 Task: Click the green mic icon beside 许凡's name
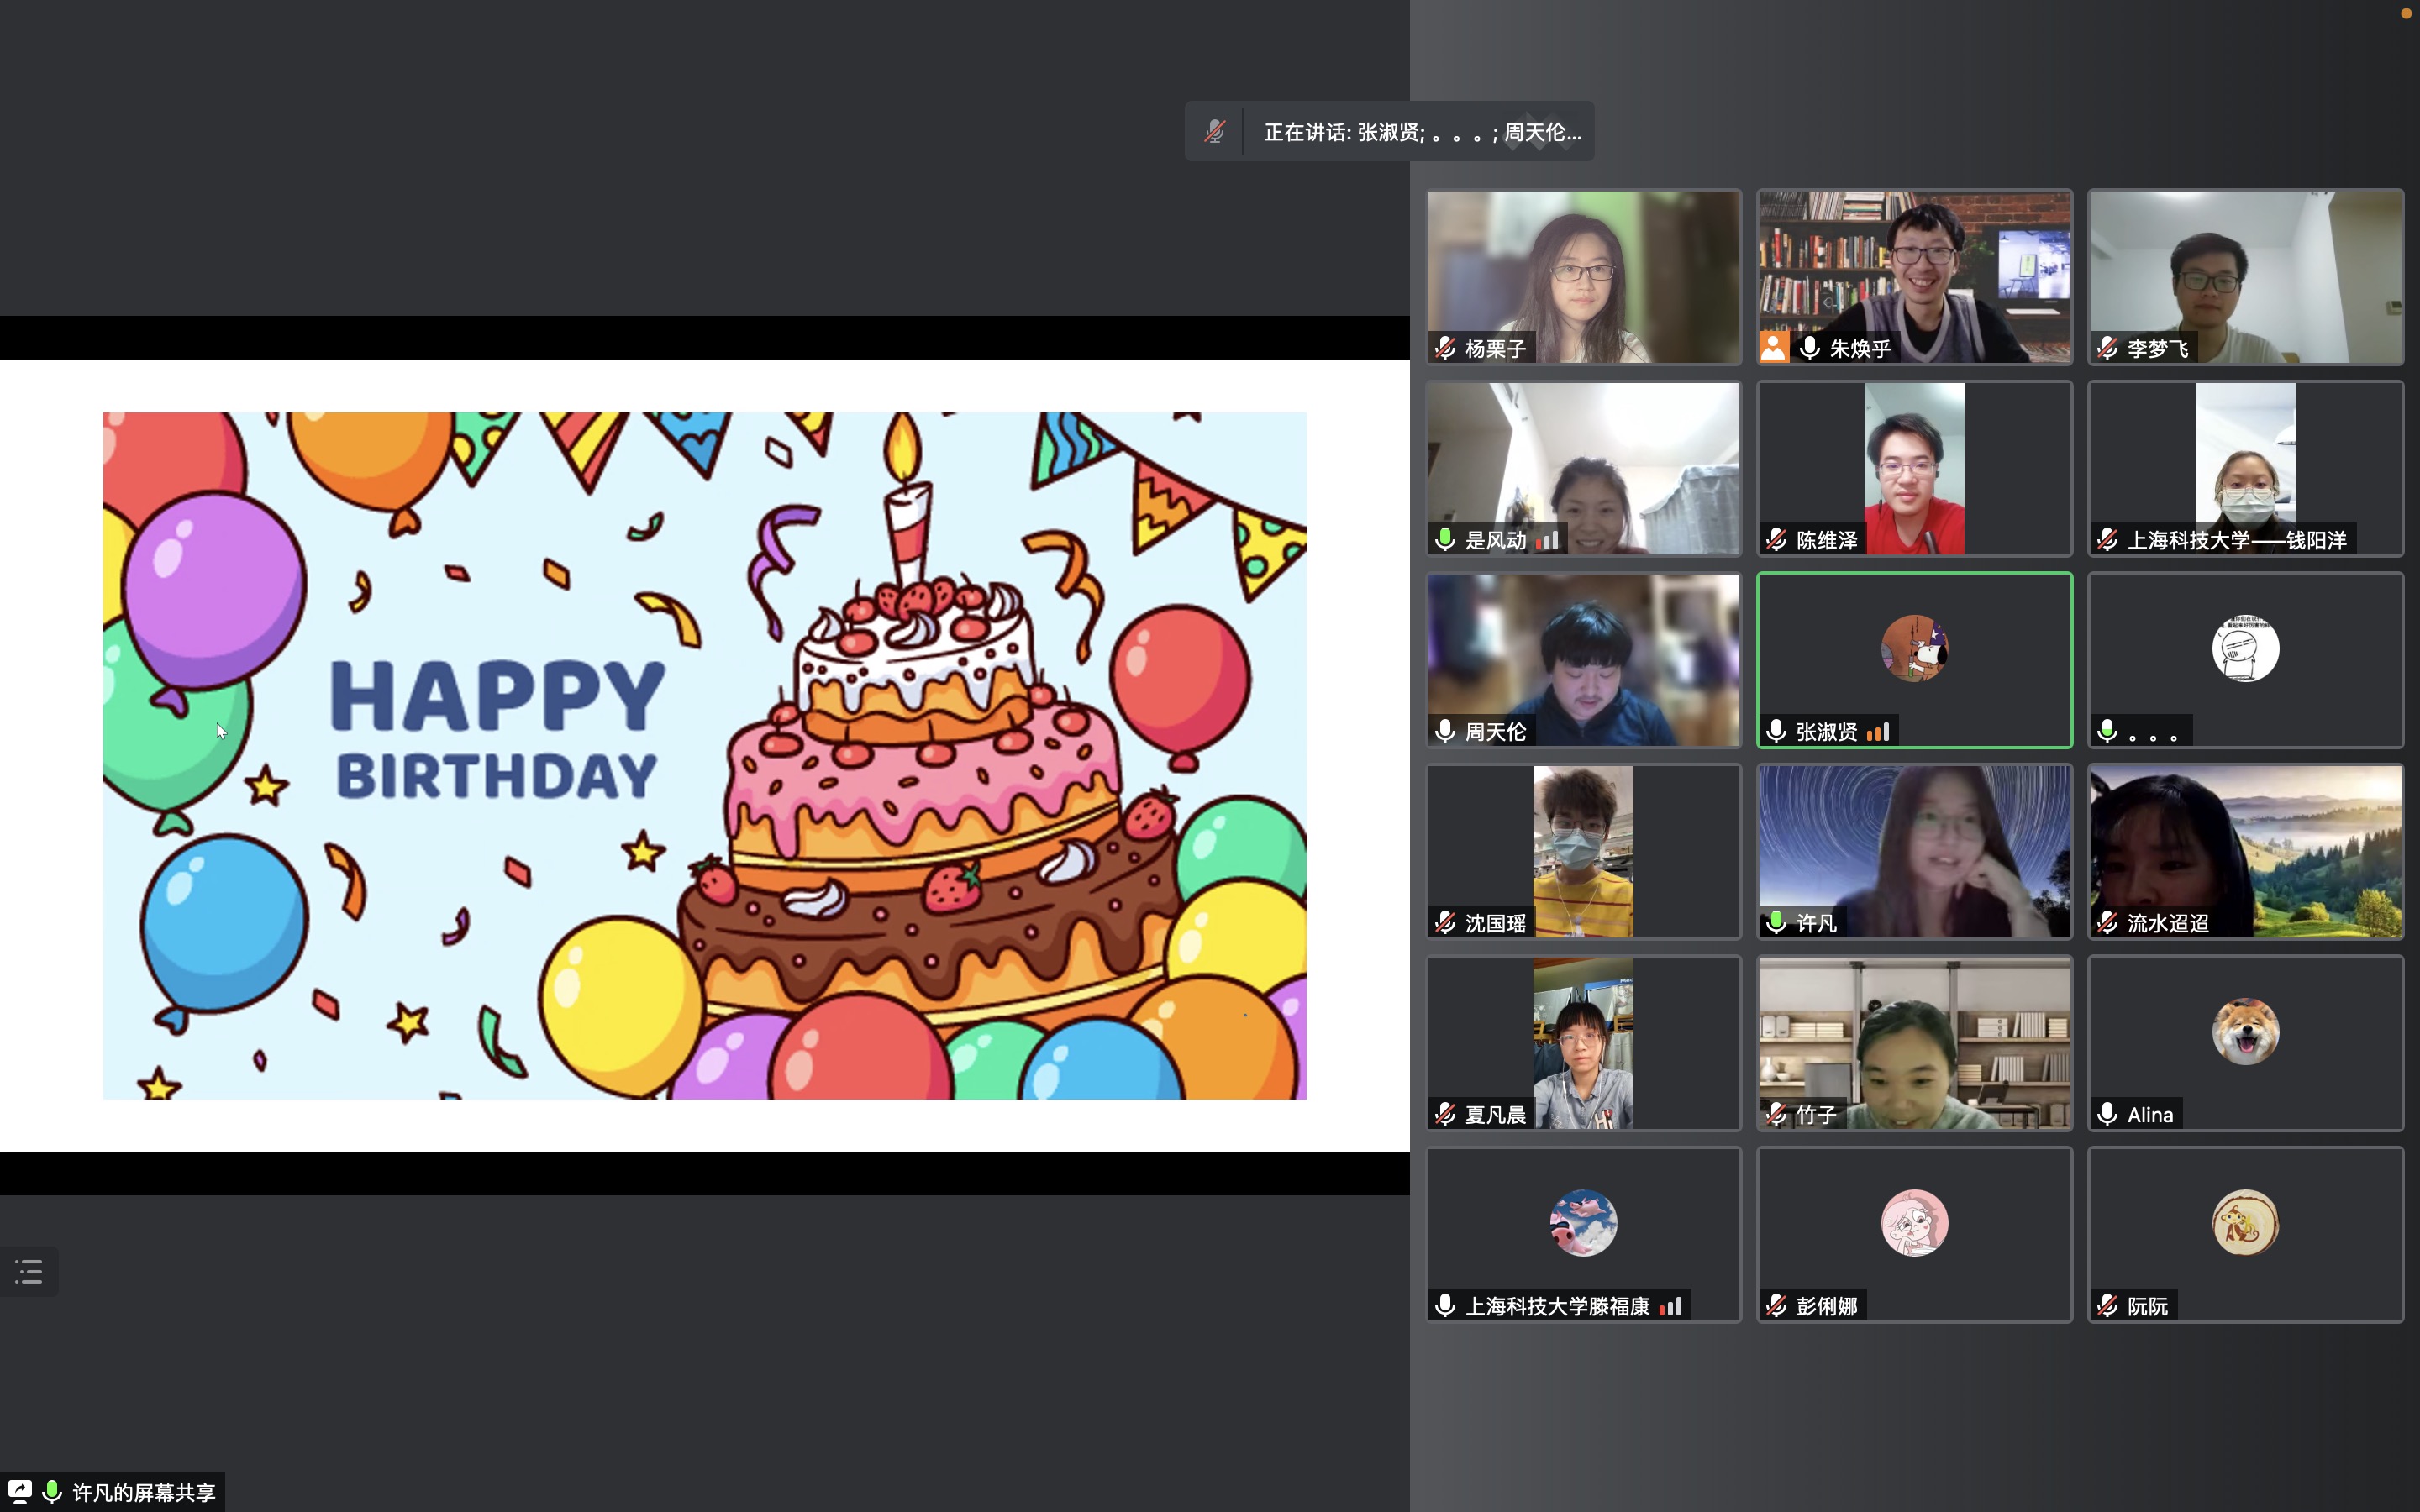click(1776, 922)
